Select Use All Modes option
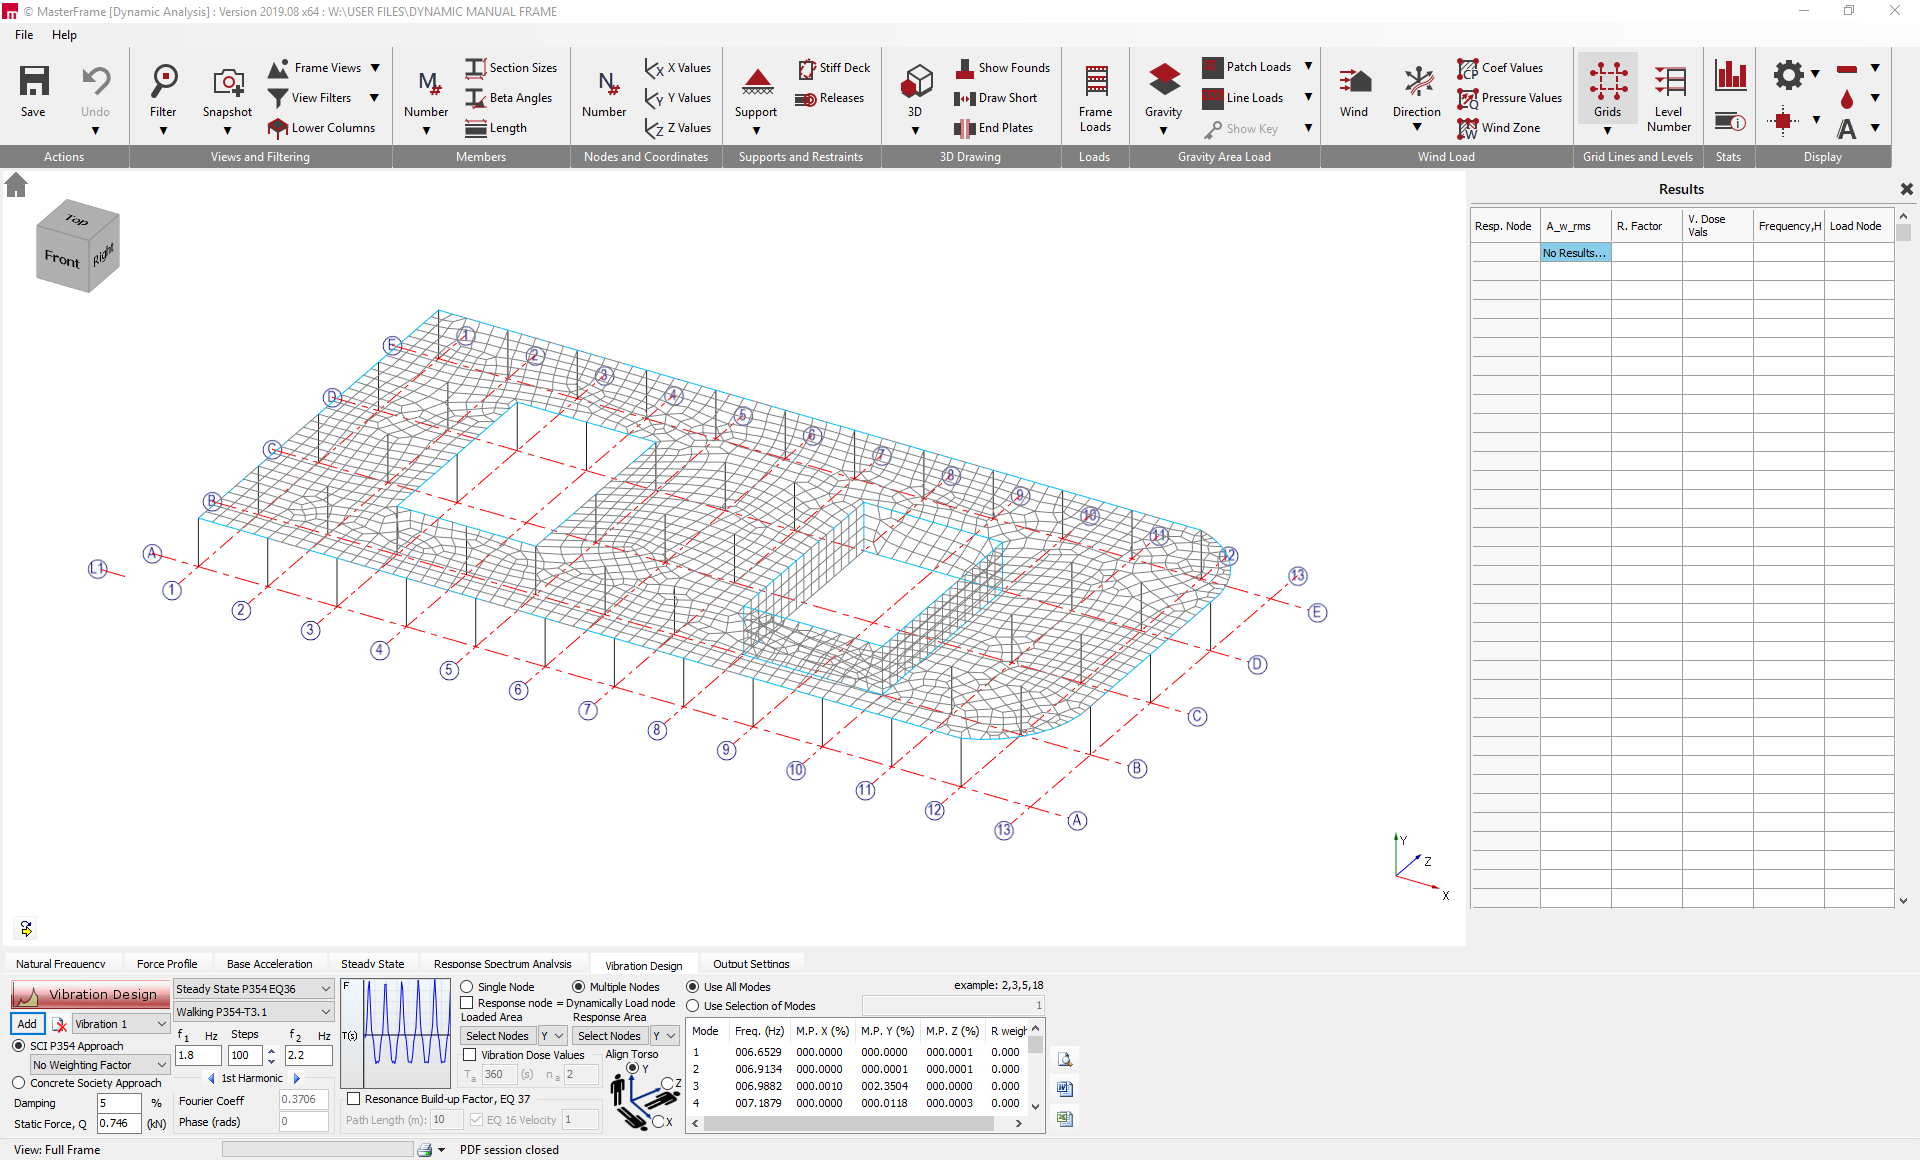 click(x=692, y=987)
